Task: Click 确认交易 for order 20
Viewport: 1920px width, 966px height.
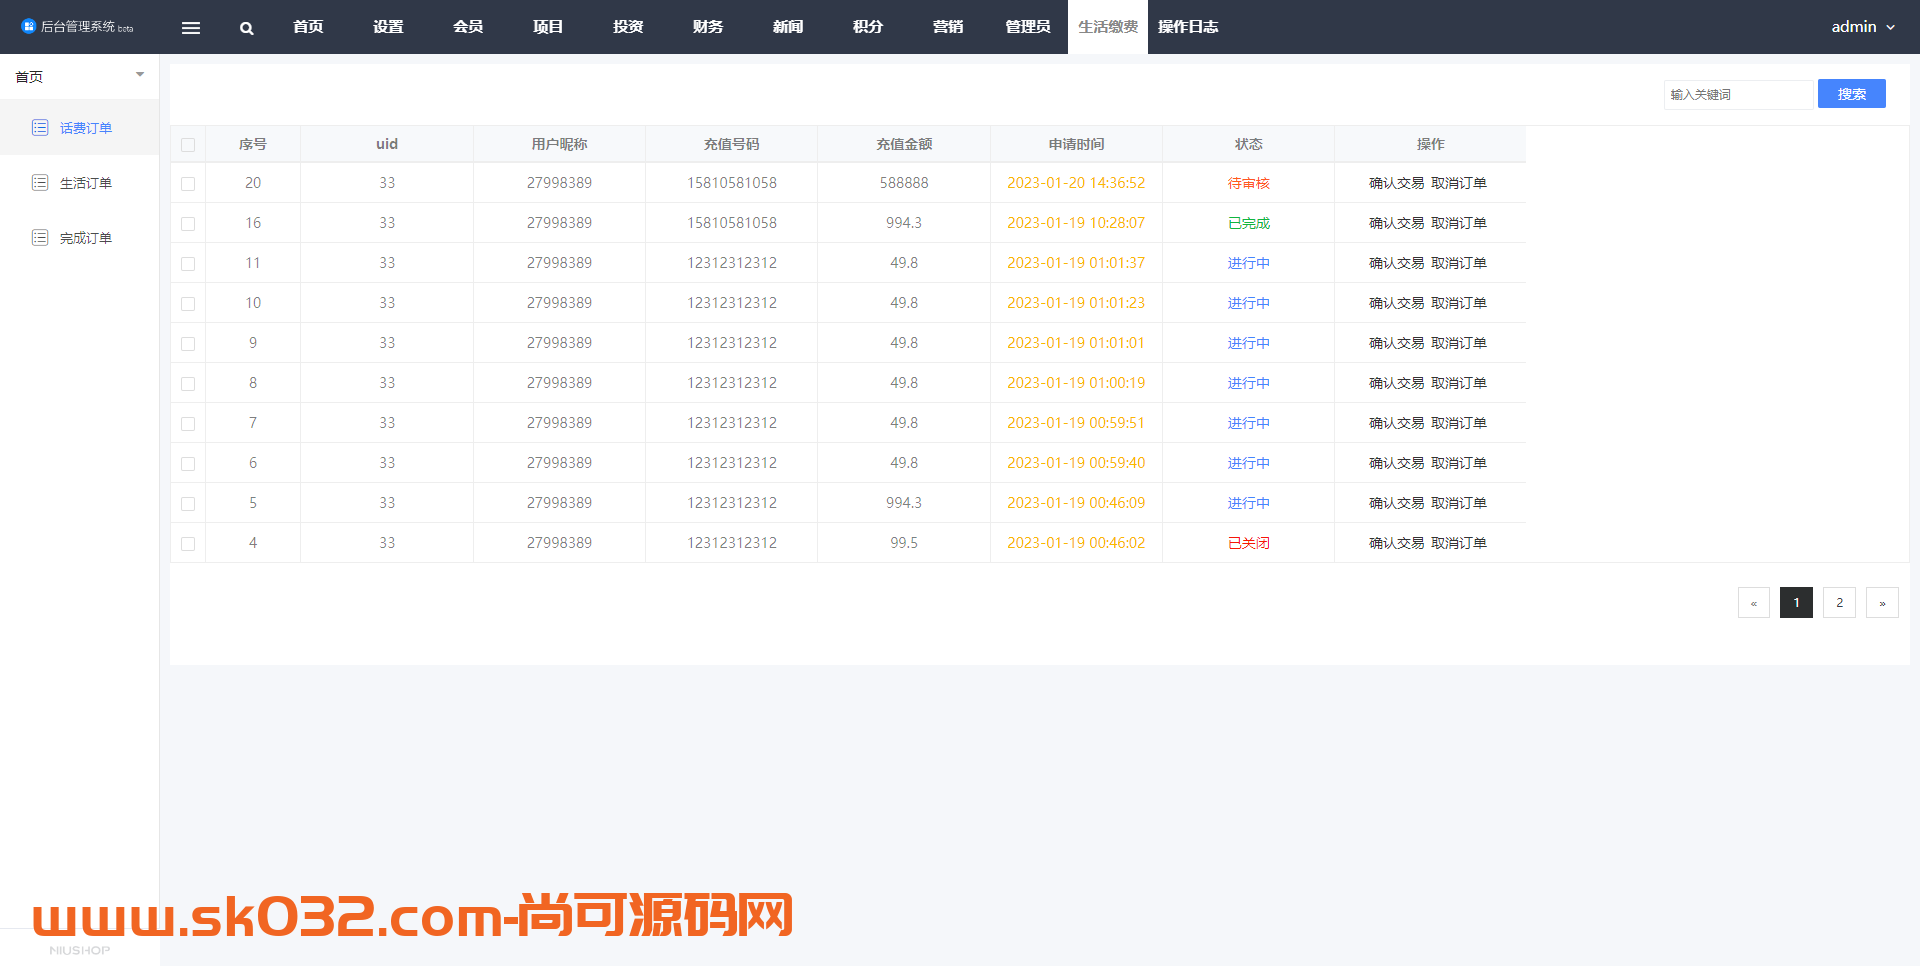Action: pyautogui.click(x=1396, y=183)
